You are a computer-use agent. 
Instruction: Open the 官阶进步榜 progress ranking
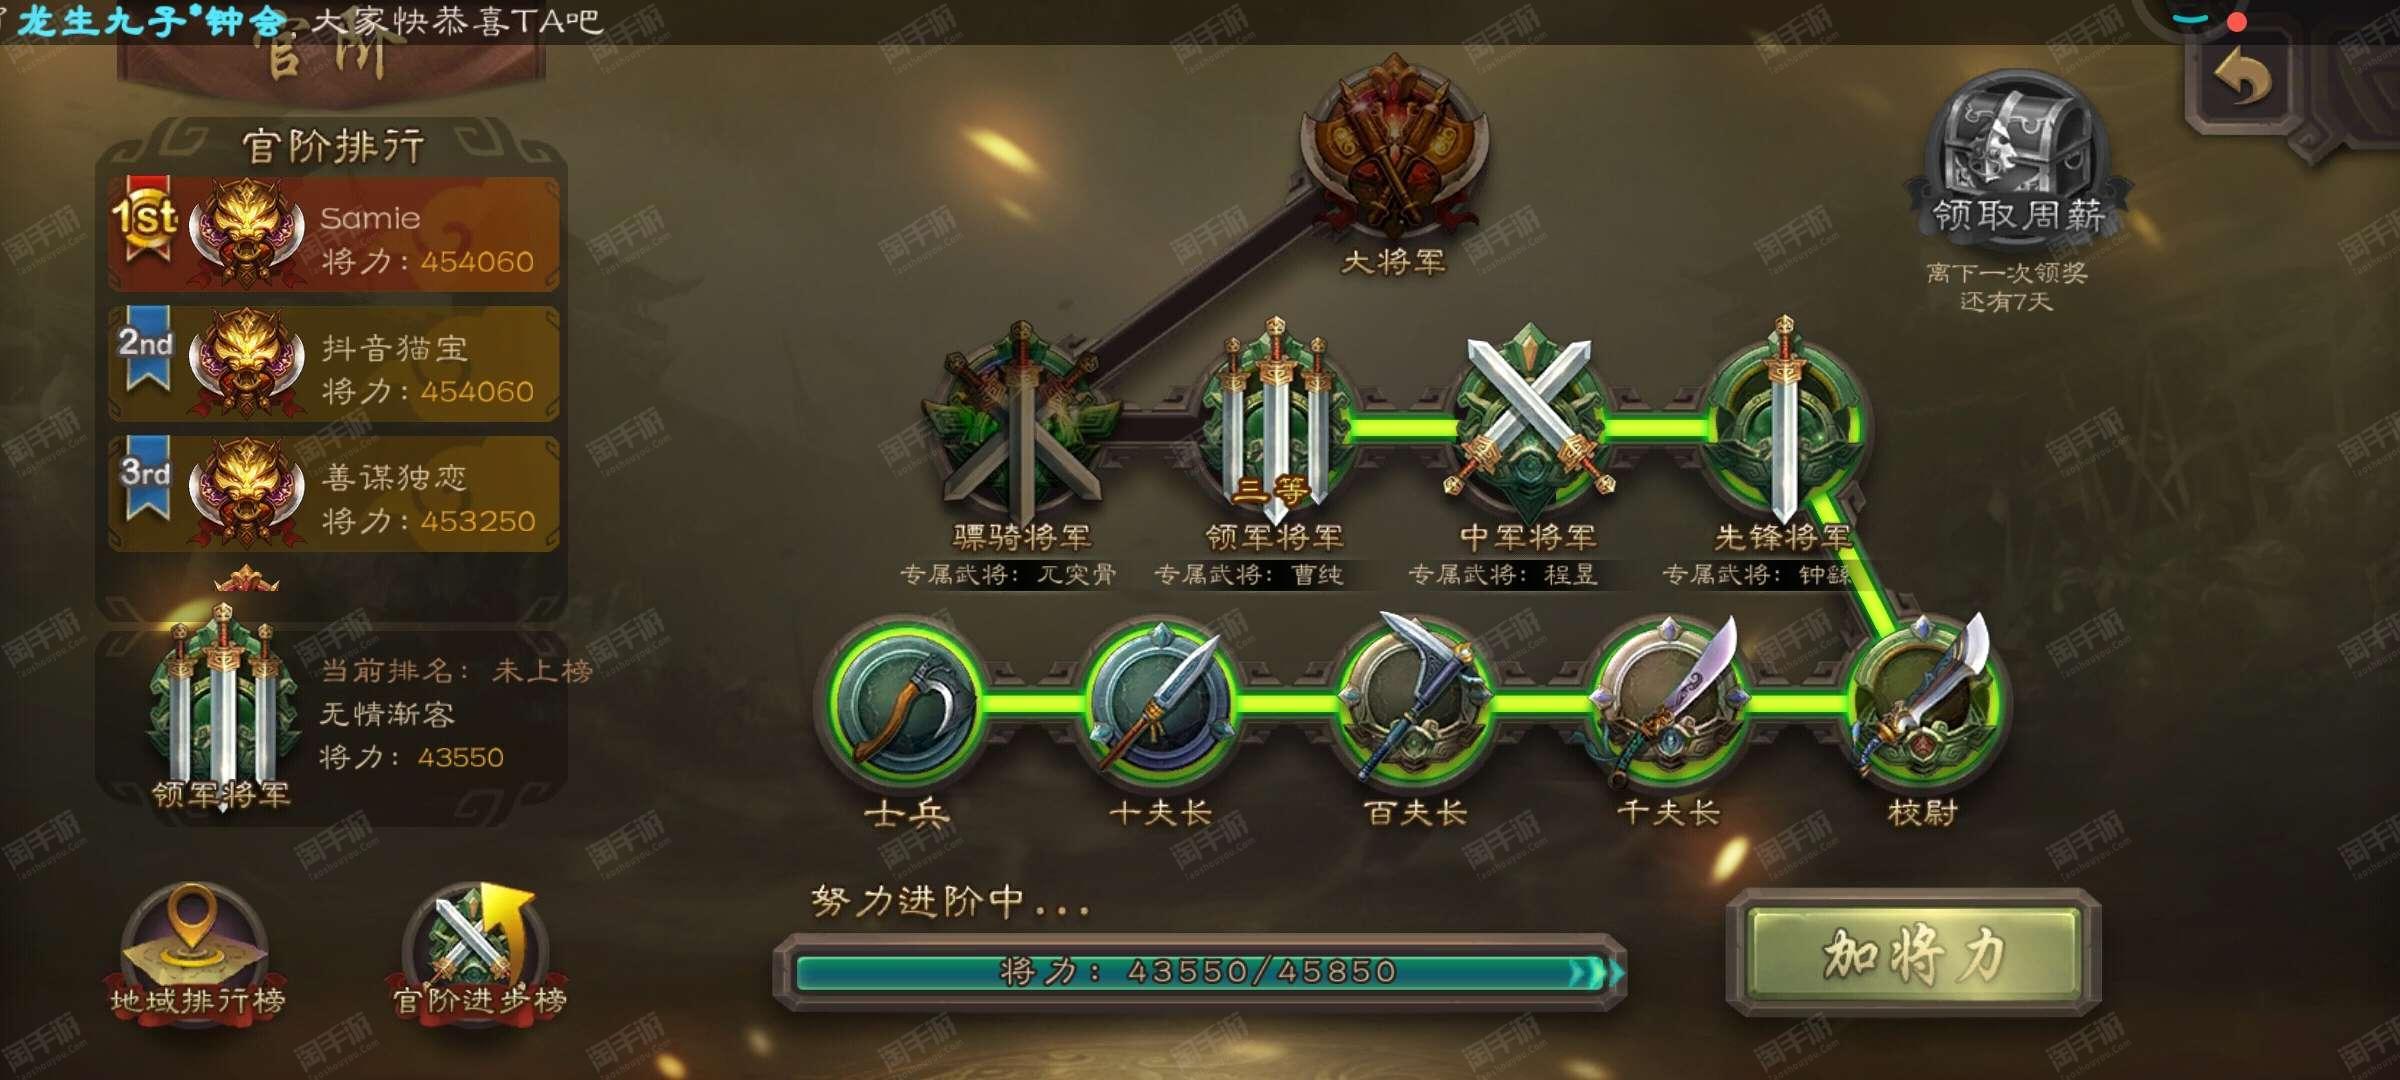[x=478, y=950]
